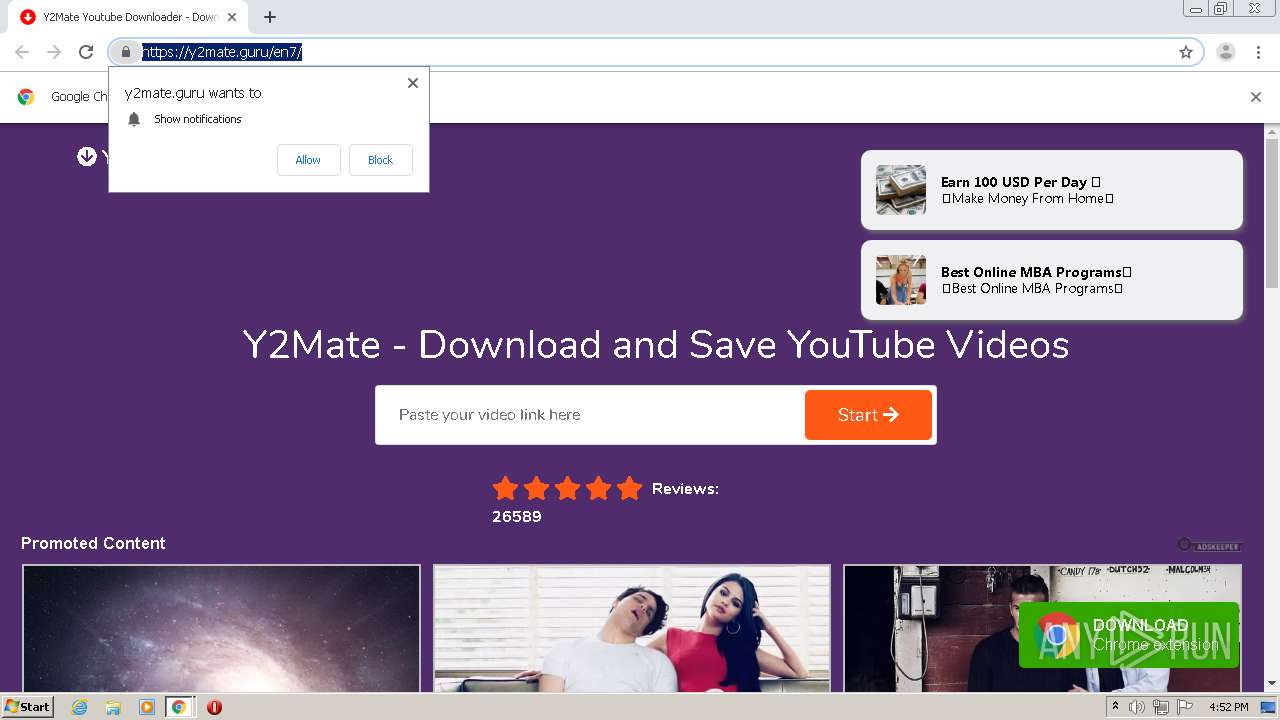The width and height of the screenshot is (1280, 720).
Task: Click the 4:52 PM system clock
Action: click(1229, 707)
